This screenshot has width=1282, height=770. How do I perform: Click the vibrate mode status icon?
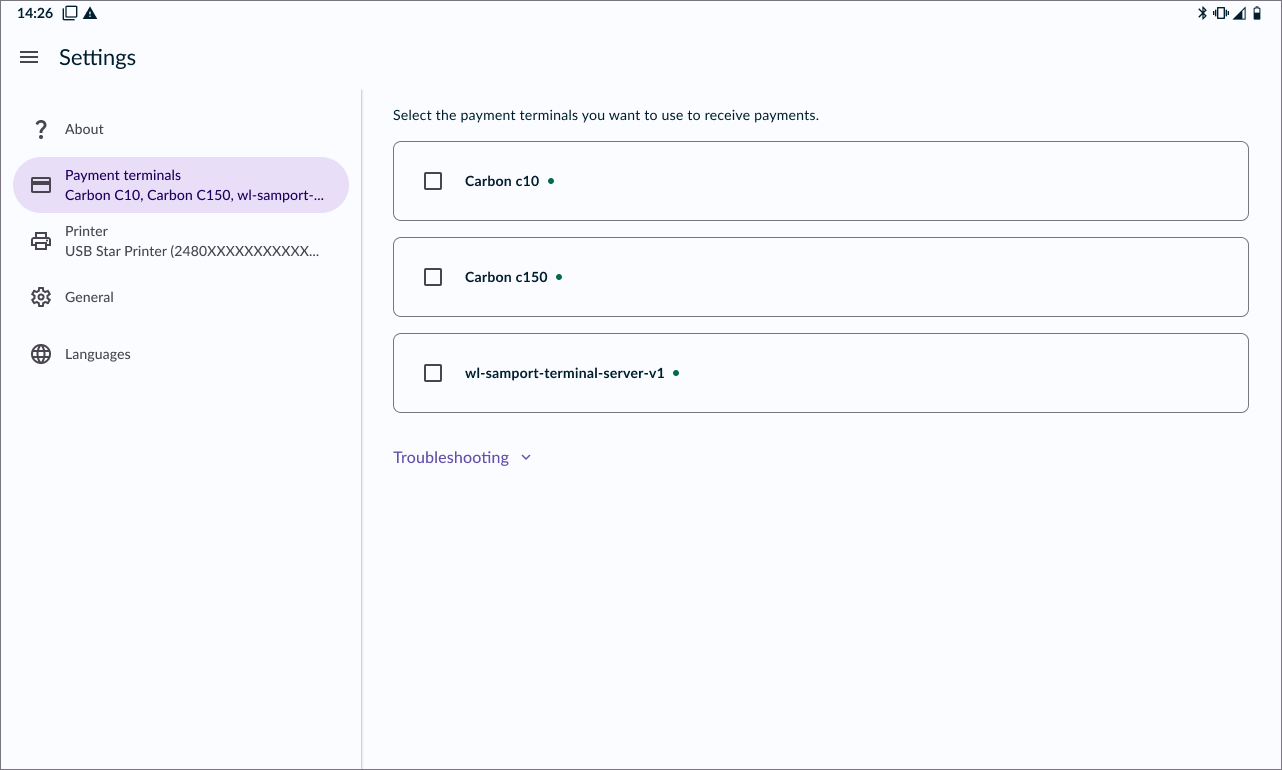[x=1221, y=13]
